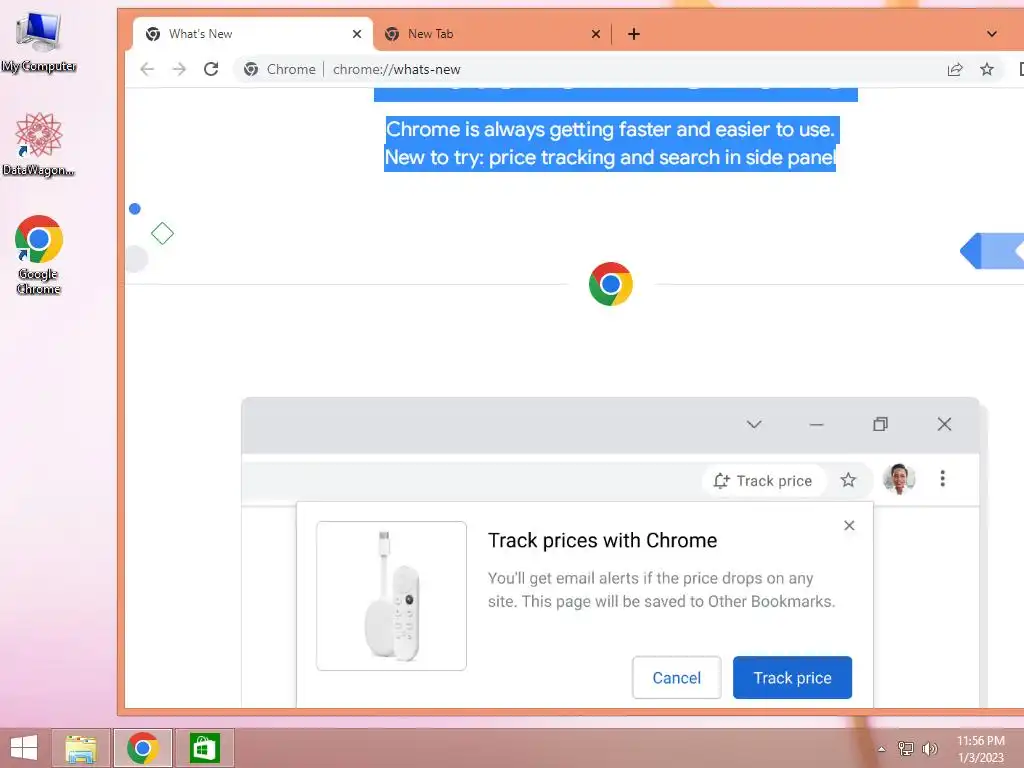Open the clock showing 11:56 PM
Viewport: 1024px width, 768px height.
pyautogui.click(x=980, y=749)
